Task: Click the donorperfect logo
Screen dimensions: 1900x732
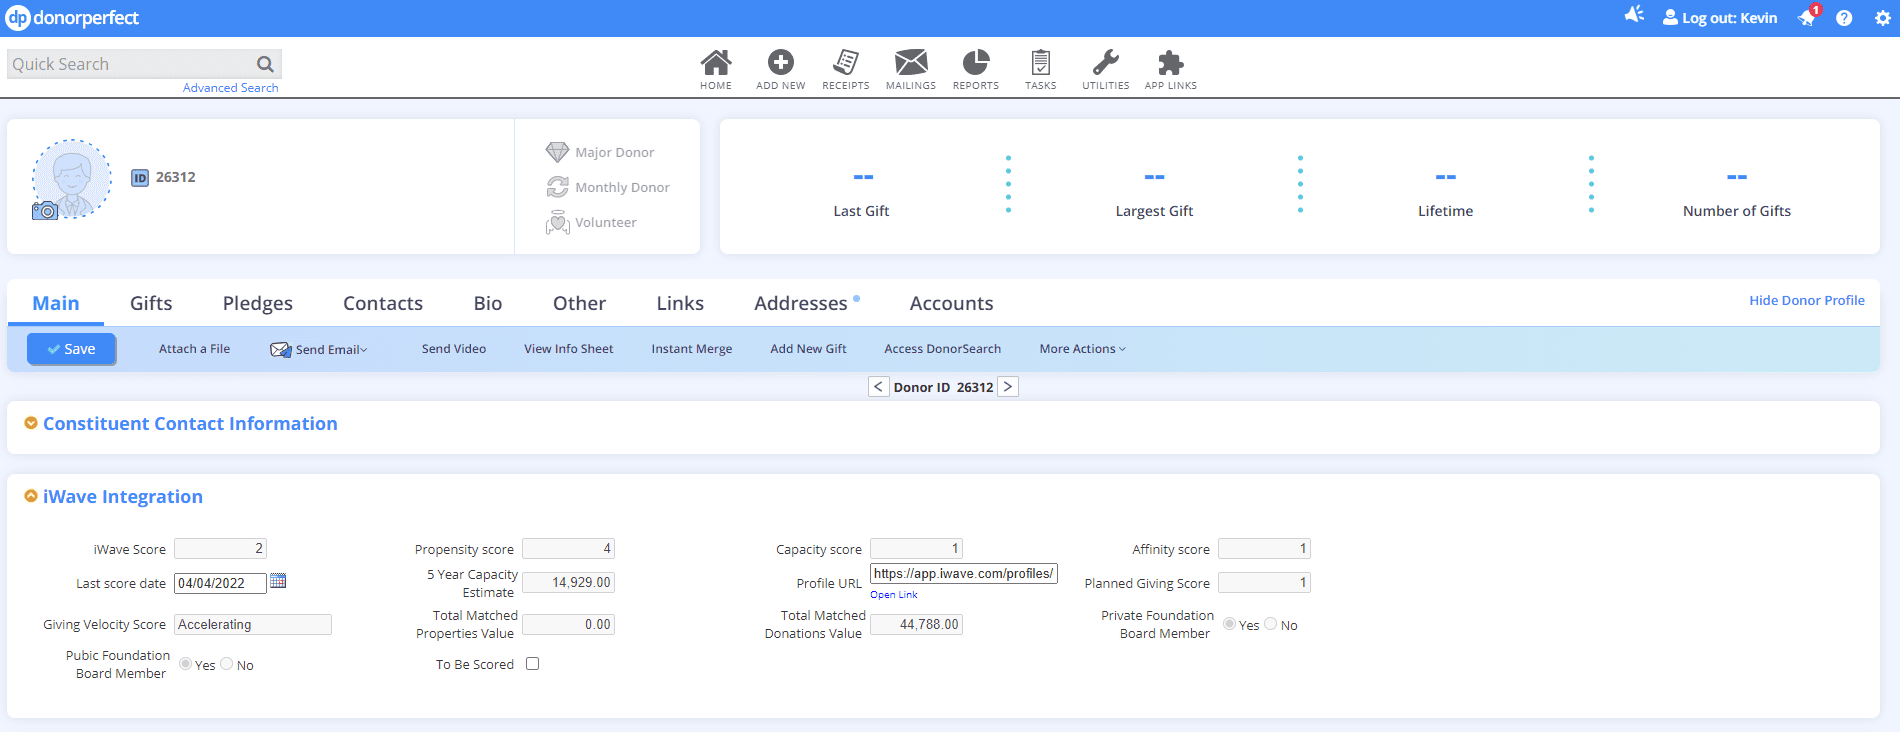Action: [72, 18]
